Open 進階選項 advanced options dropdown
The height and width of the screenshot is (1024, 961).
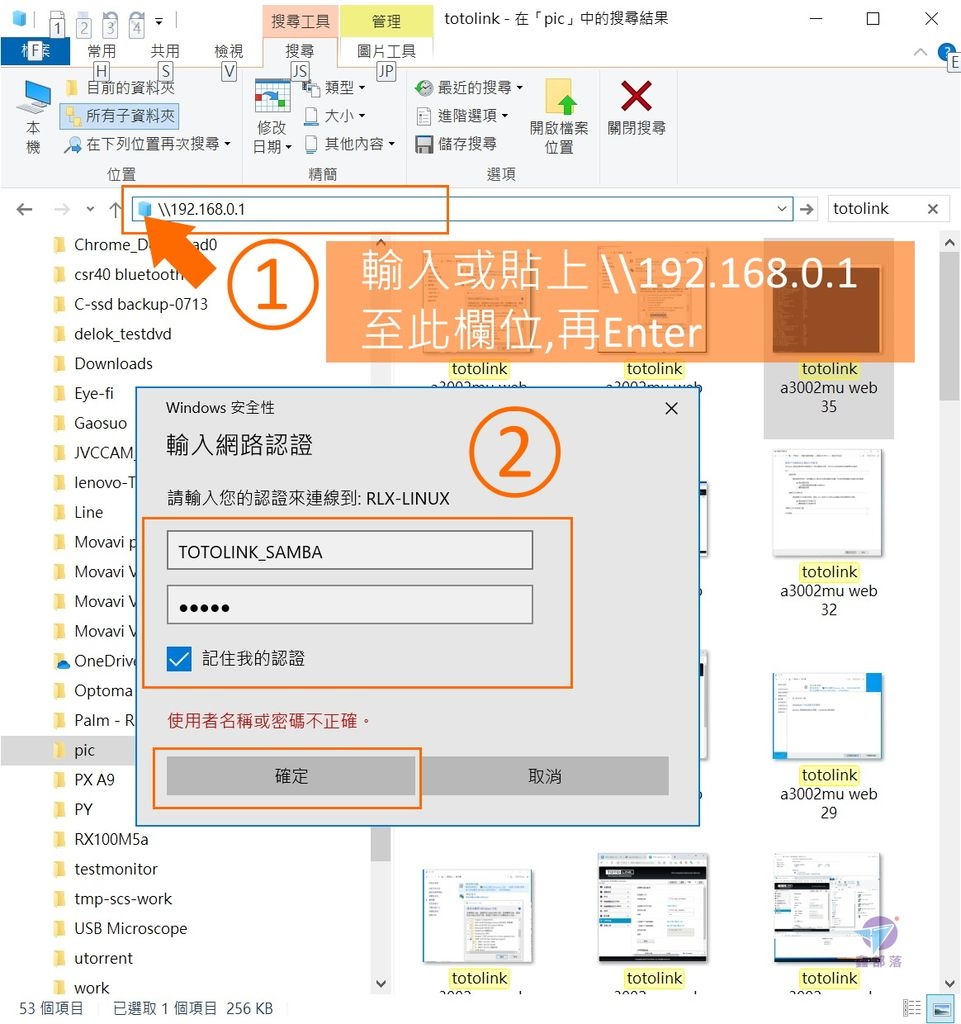point(462,116)
